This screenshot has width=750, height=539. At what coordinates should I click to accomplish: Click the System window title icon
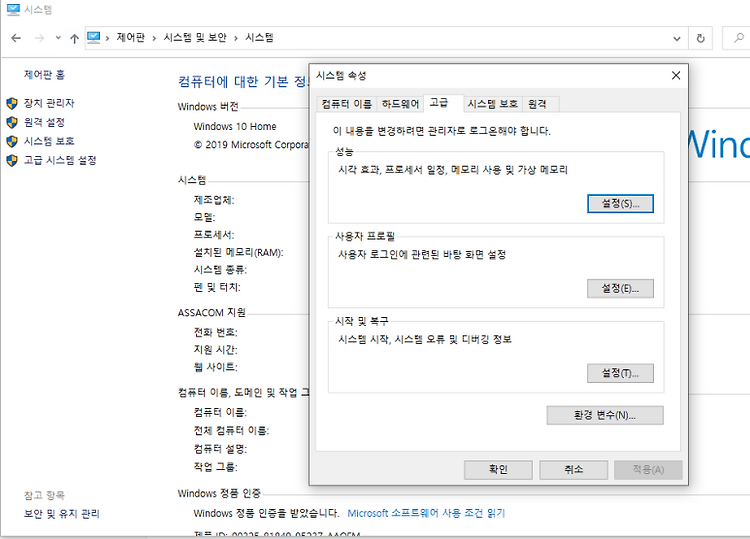tap(13, 9)
